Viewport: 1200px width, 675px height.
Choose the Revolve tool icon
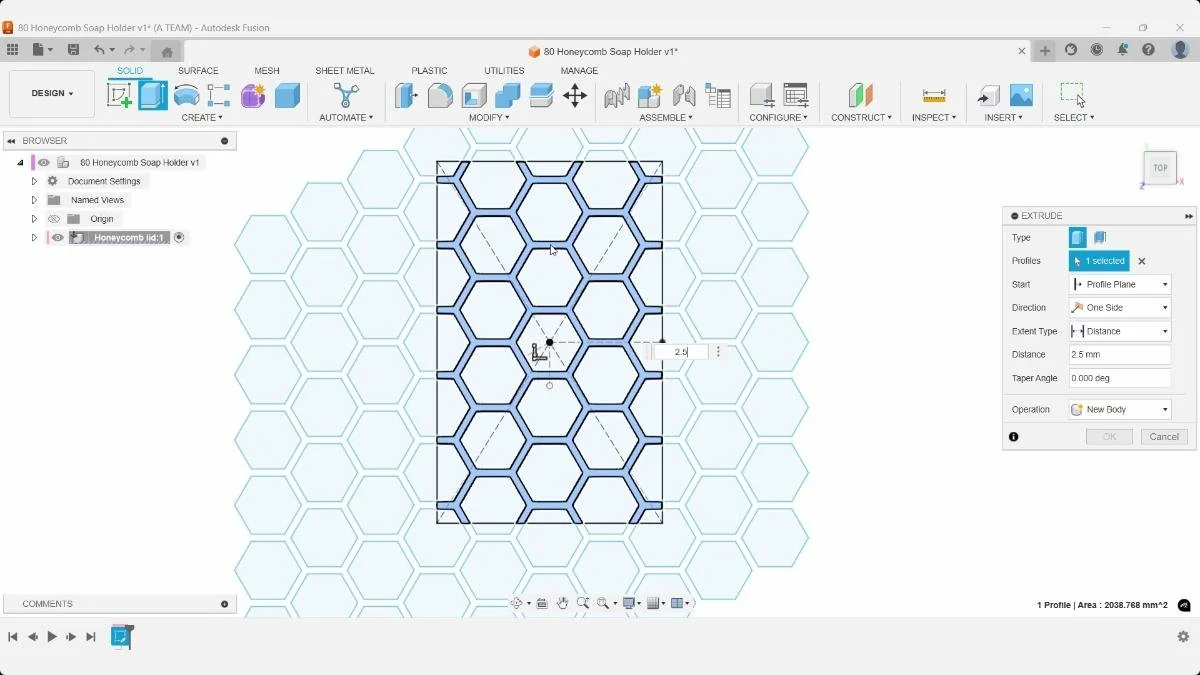tap(186, 95)
